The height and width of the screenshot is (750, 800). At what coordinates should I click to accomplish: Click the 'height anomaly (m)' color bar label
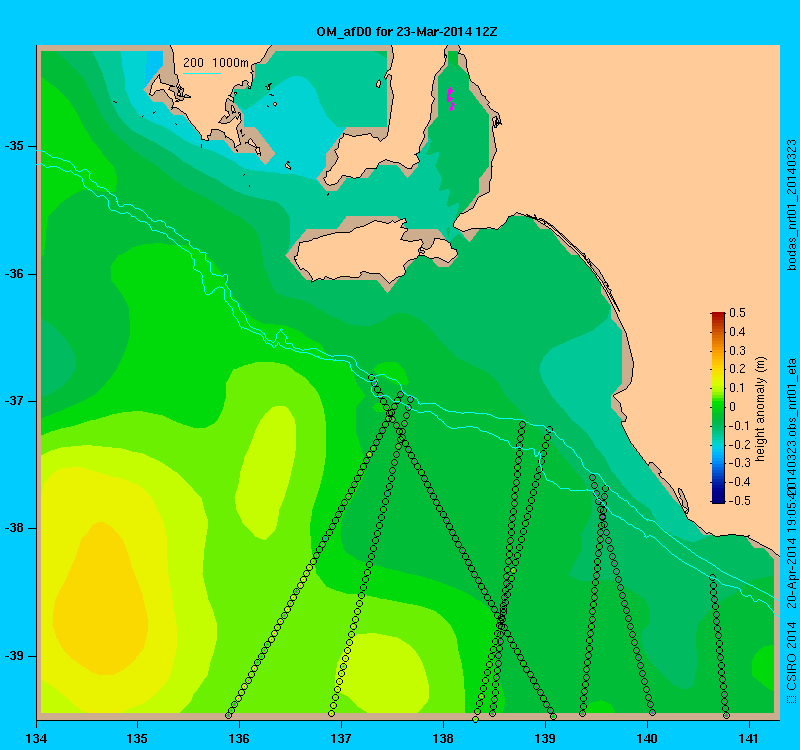click(761, 409)
